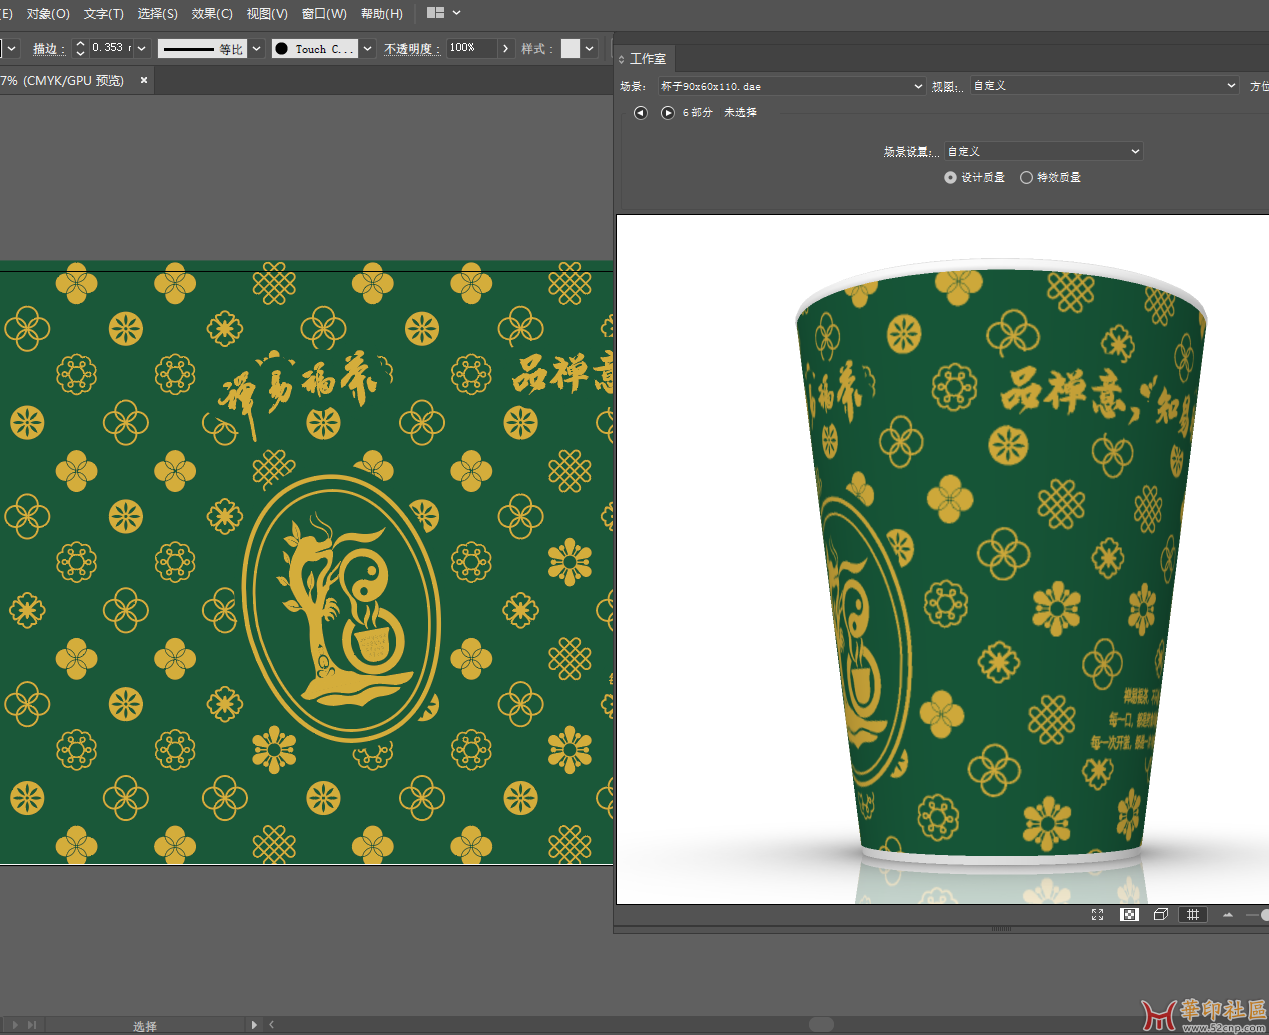This screenshot has width=1269, height=1035.
Task: Expand the 视图 dropdown set to 自定义
Action: (x=1105, y=86)
